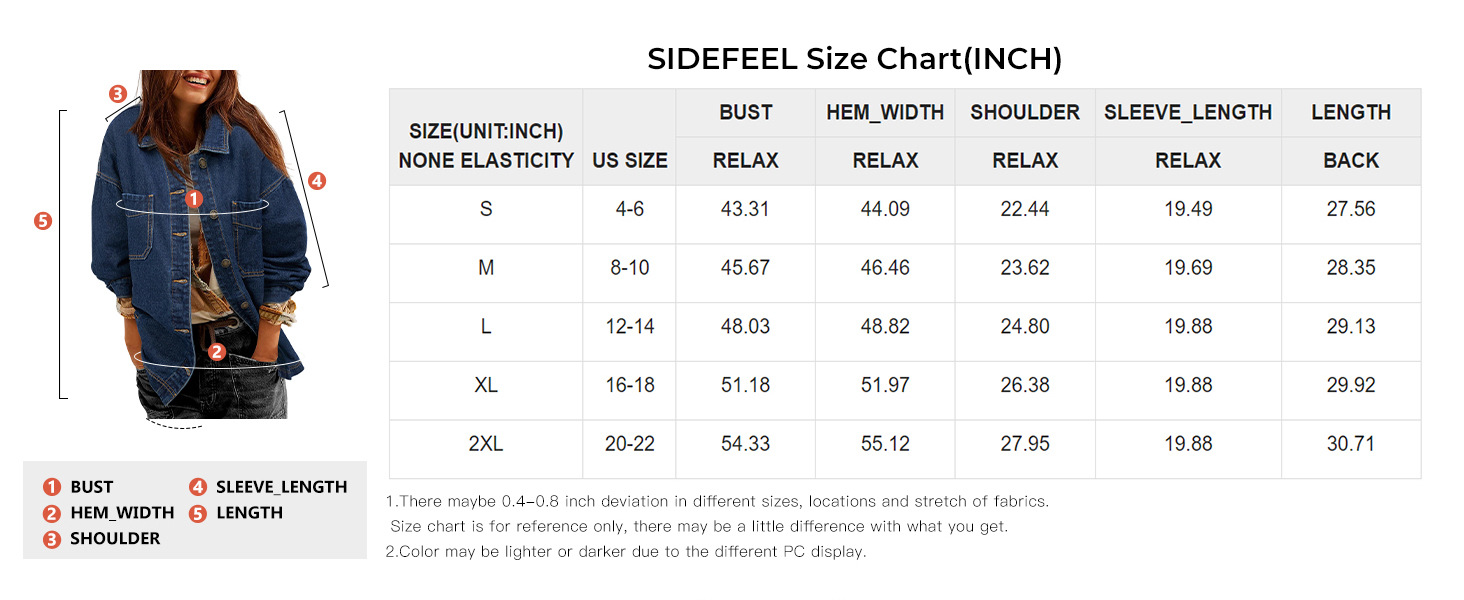Select the 8-10 US size cell
Image resolution: width=1464 pixels, height=600 pixels.
click(629, 268)
